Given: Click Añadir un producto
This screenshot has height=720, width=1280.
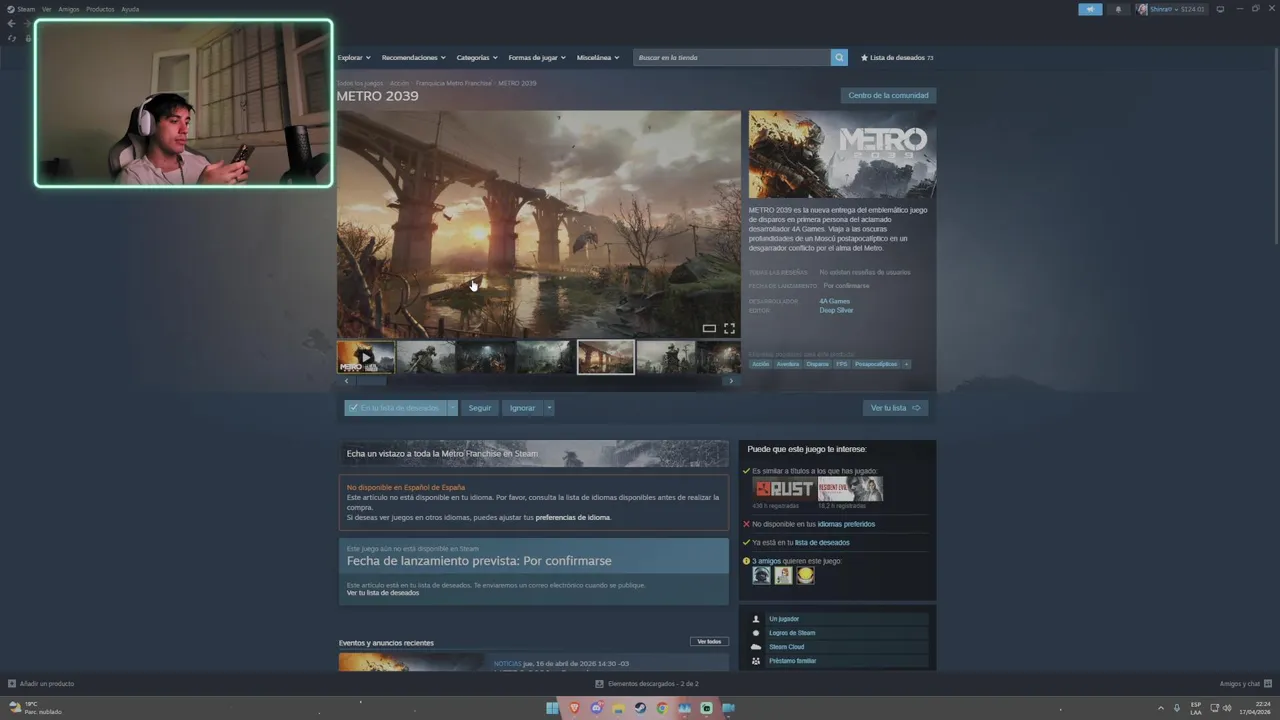Looking at the screenshot, I should [41, 684].
